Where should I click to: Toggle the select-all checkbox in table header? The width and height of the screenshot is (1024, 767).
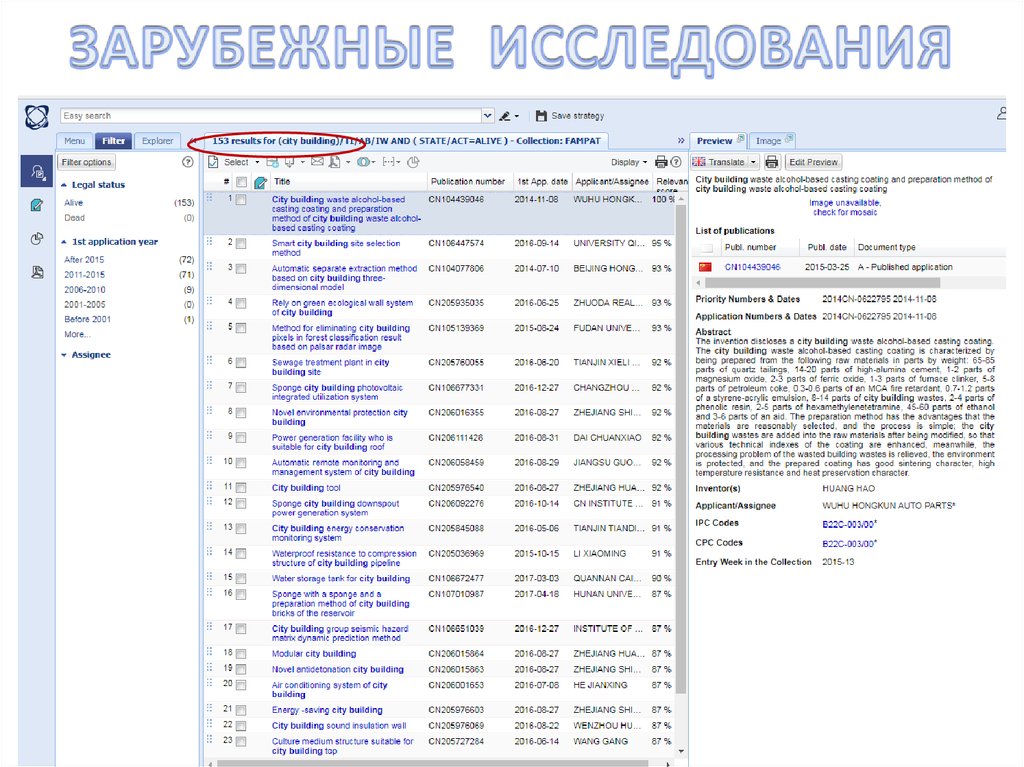coord(241,182)
